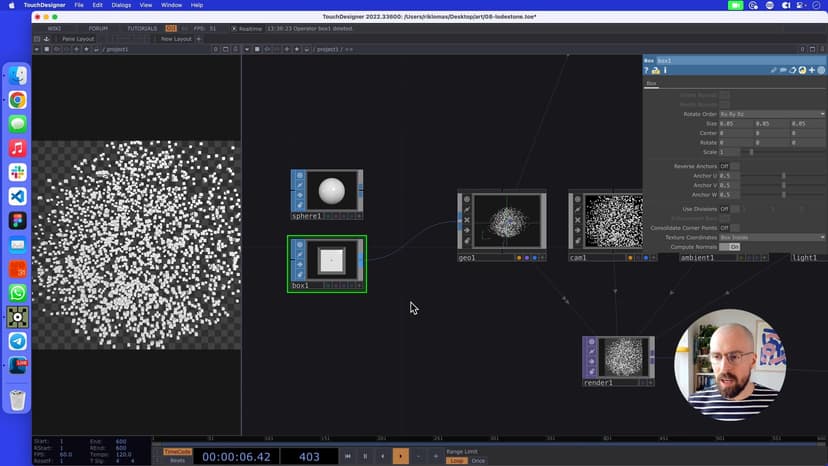Image resolution: width=828 pixels, height=466 pixels.
Task: Open the Music app in the dock
Action: pos(18,148)
